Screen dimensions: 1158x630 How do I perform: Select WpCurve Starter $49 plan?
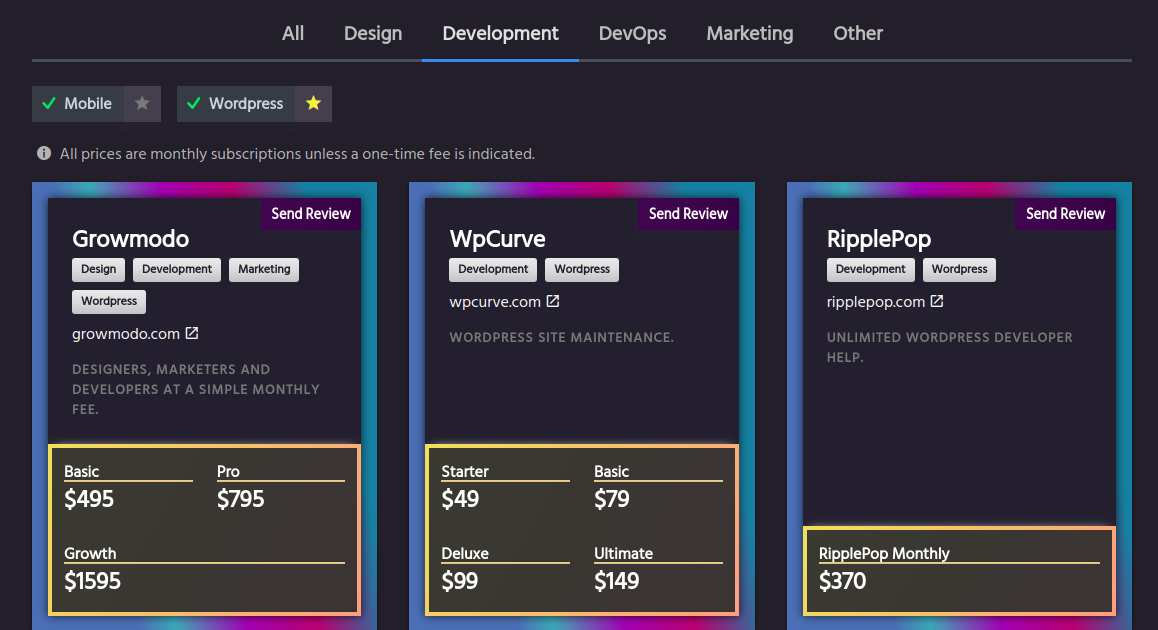(x=505, y=487)
